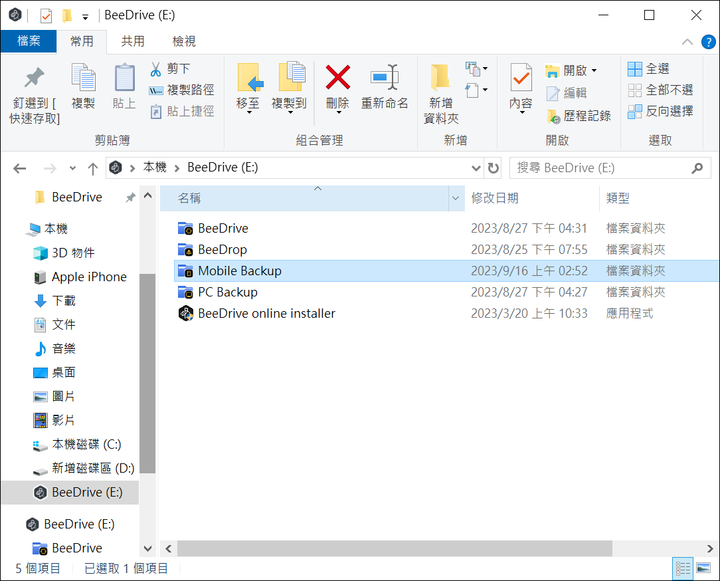Open the easy access dropdown in ribbon
The width and height of the screenshot is (720, 581).
click(476, 90)
